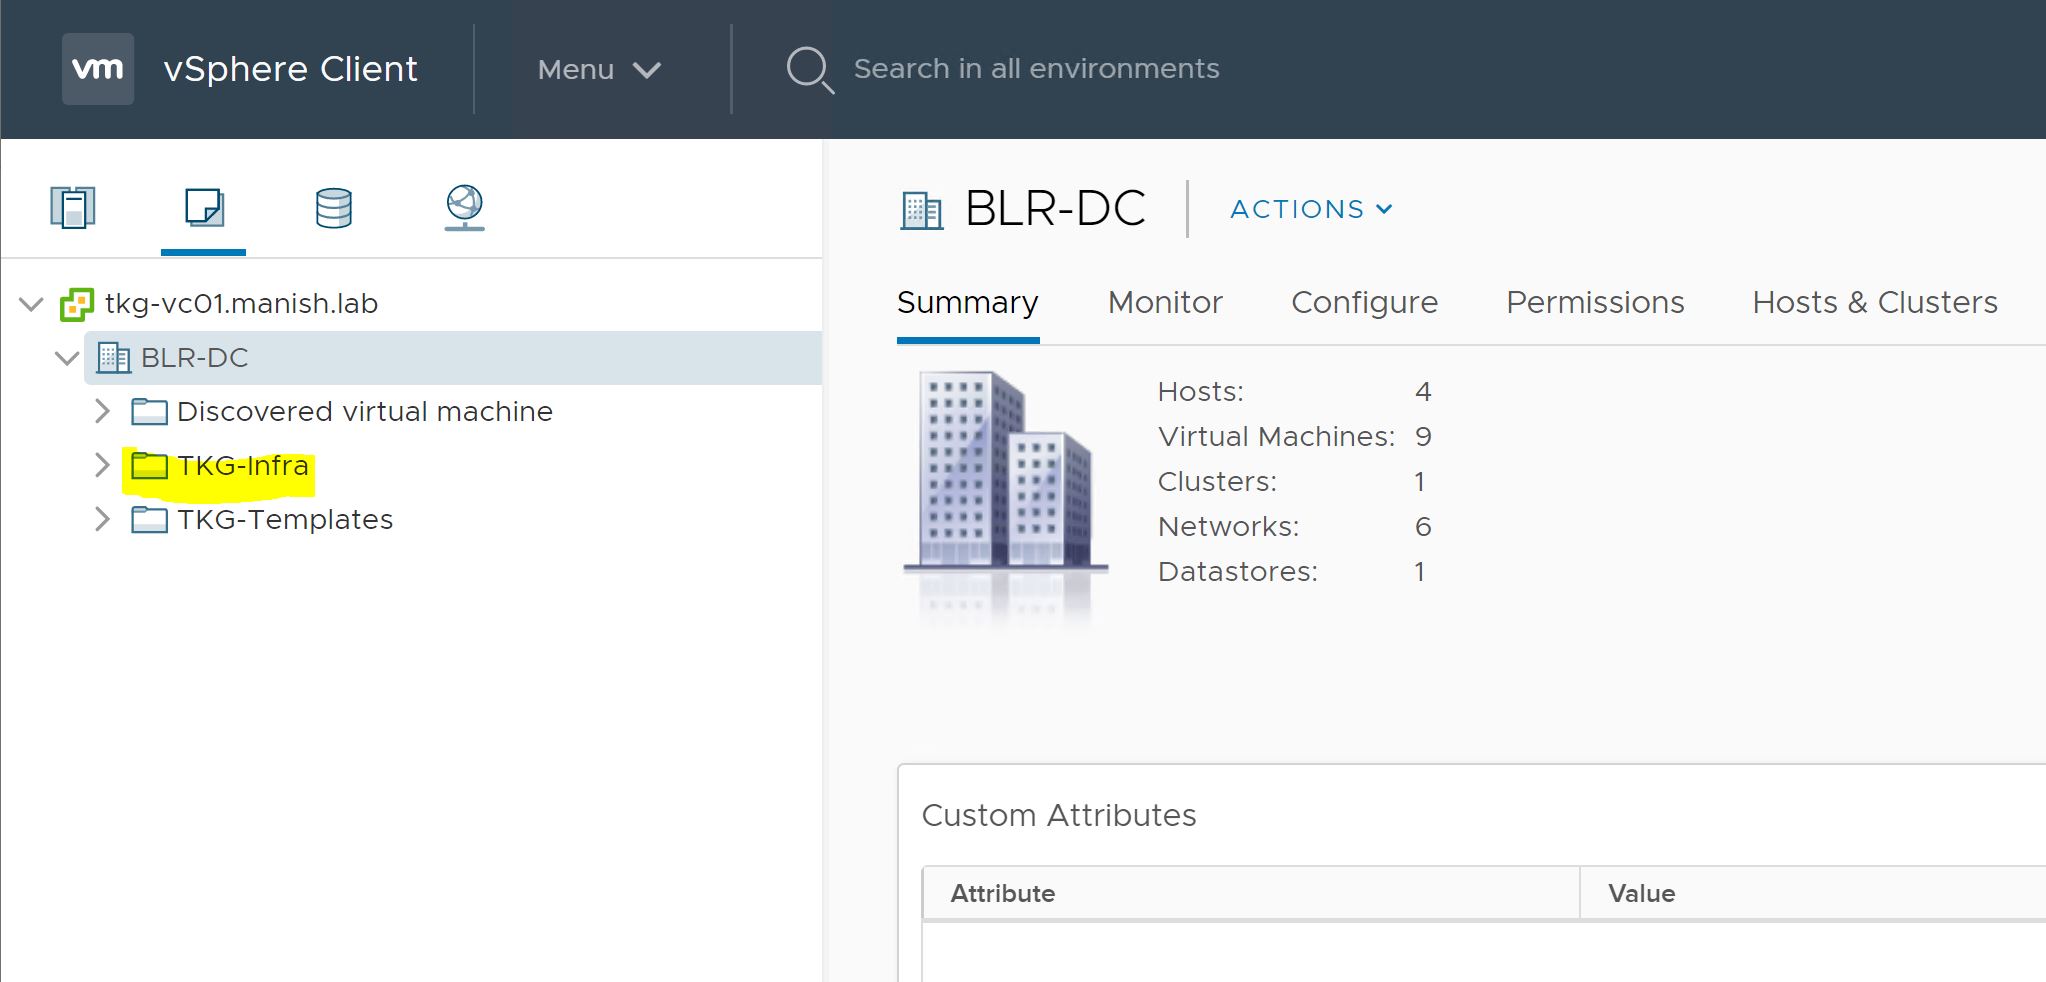Click the VMware vm logo
Image resolution: width=2046 pixels, height=982 pixels.
(x=98, y=69)
